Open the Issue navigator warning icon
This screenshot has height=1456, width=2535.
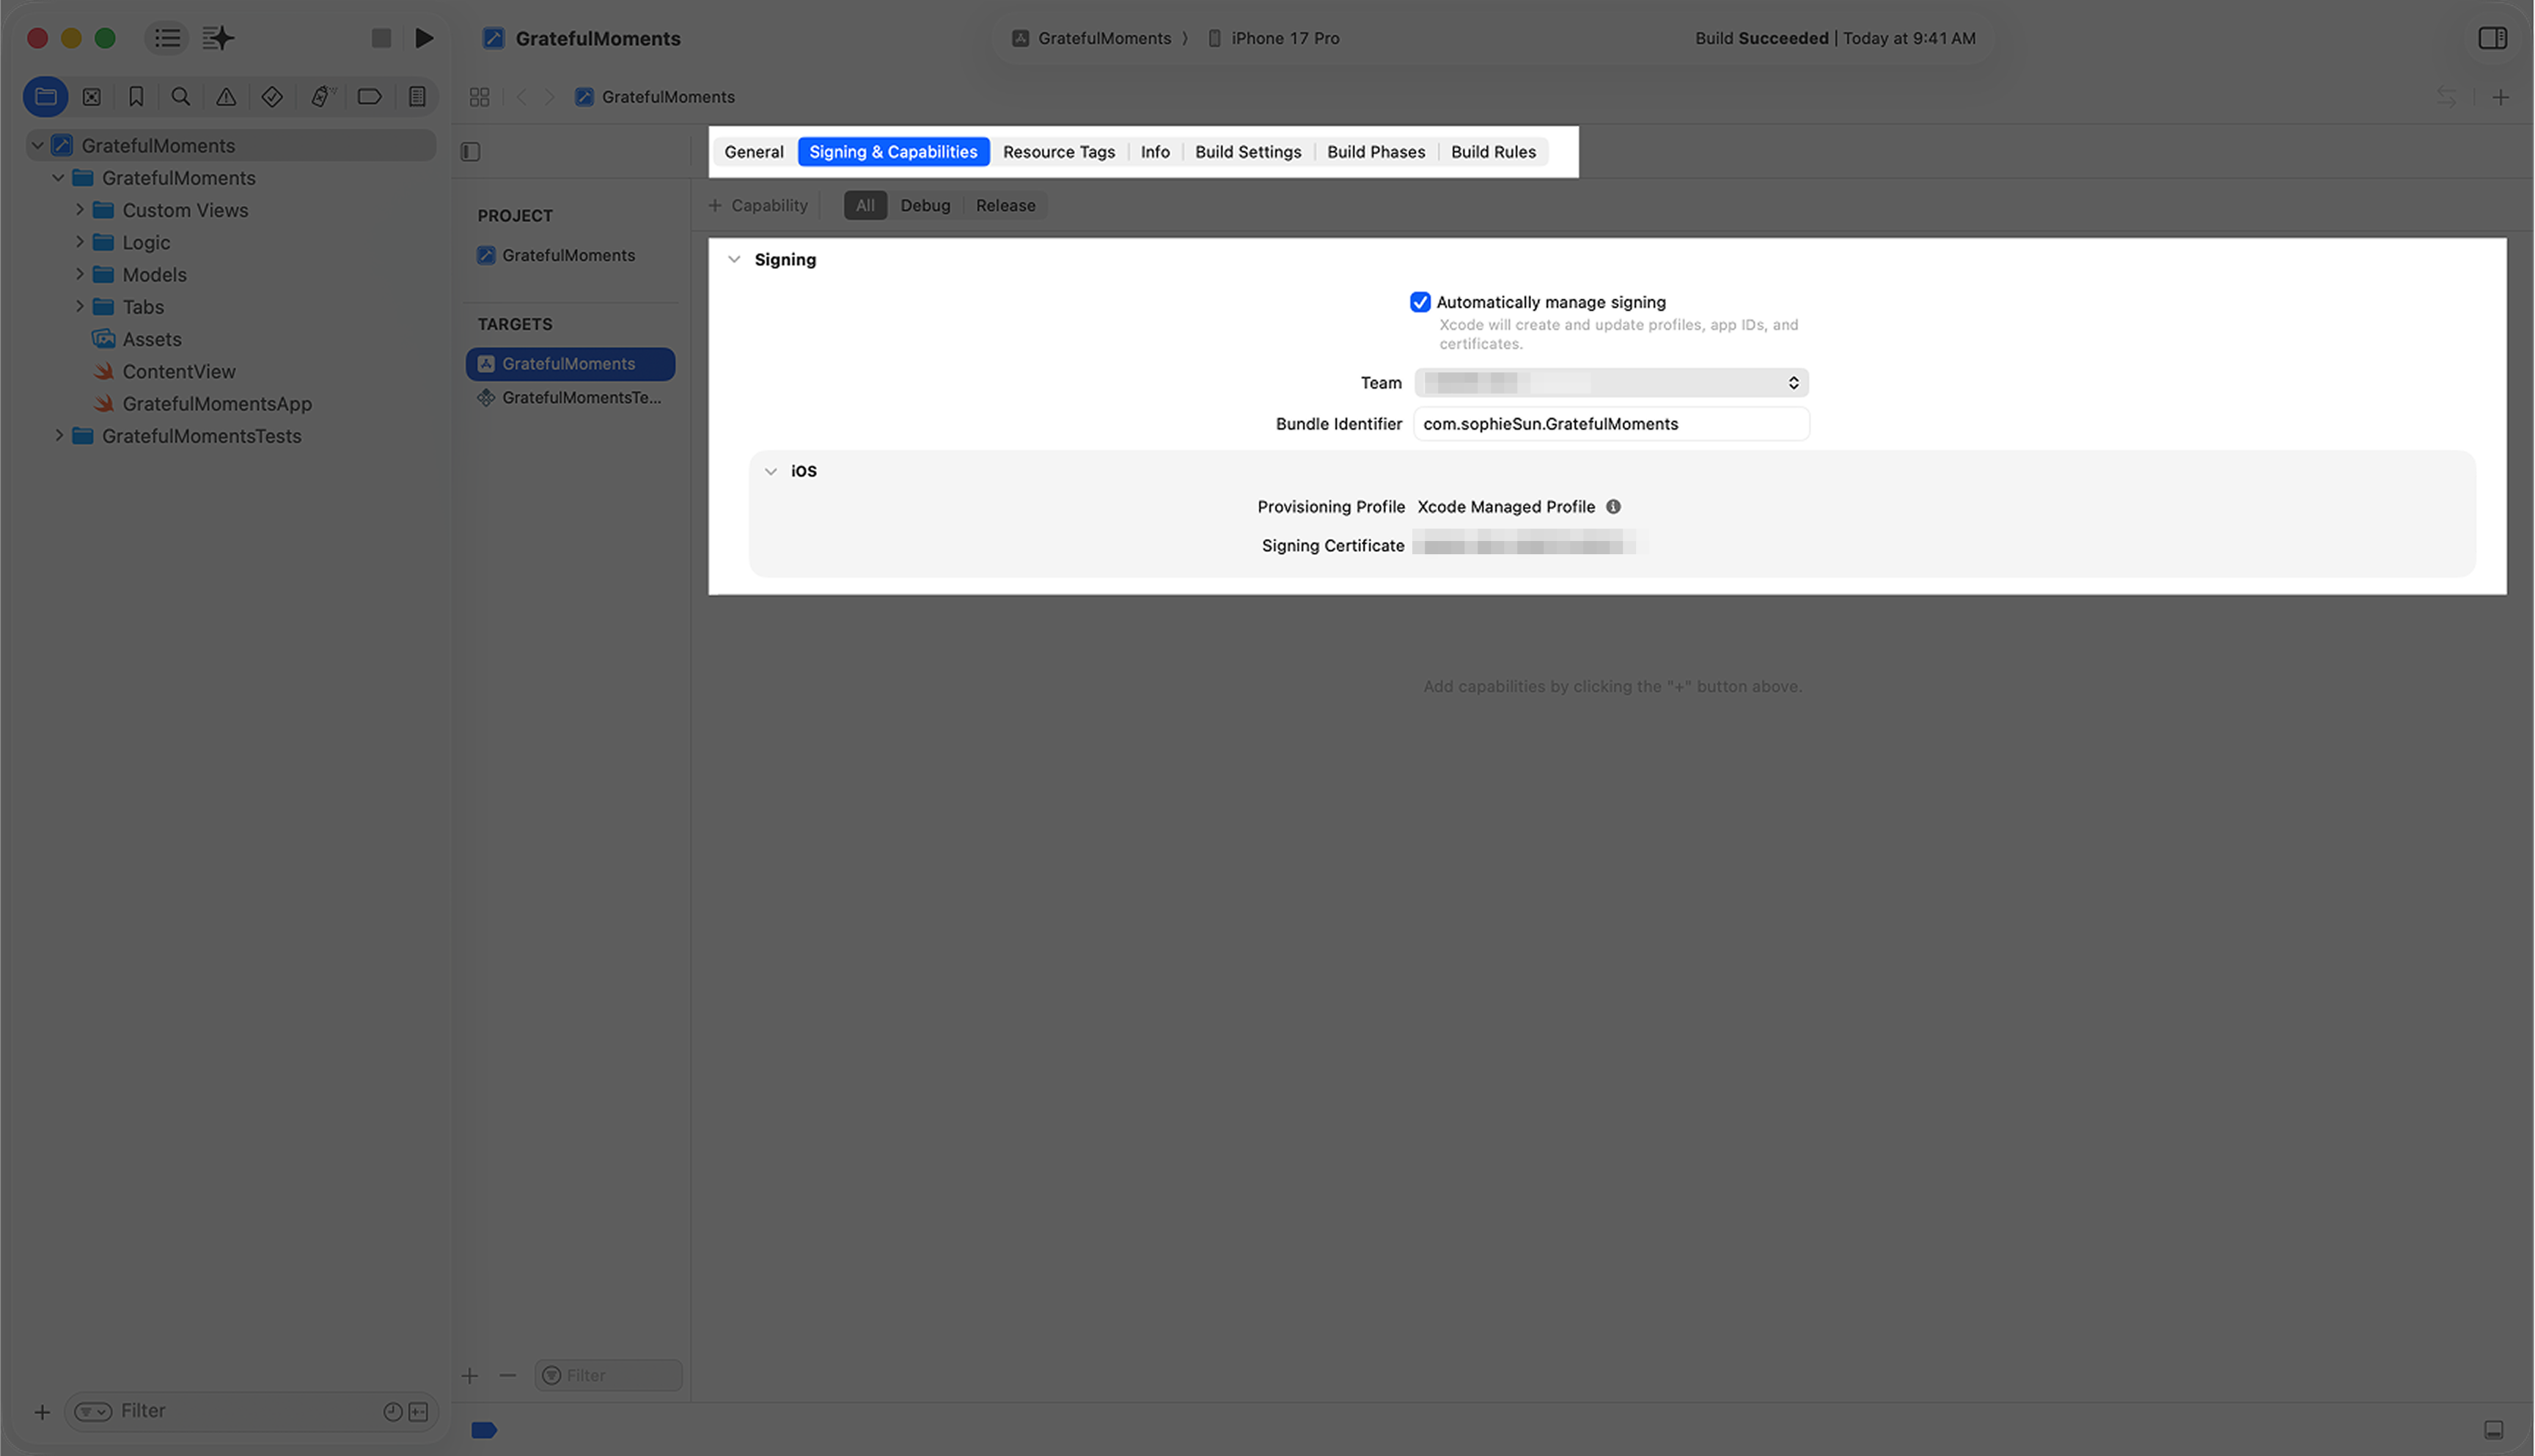(x=226, y=97)
